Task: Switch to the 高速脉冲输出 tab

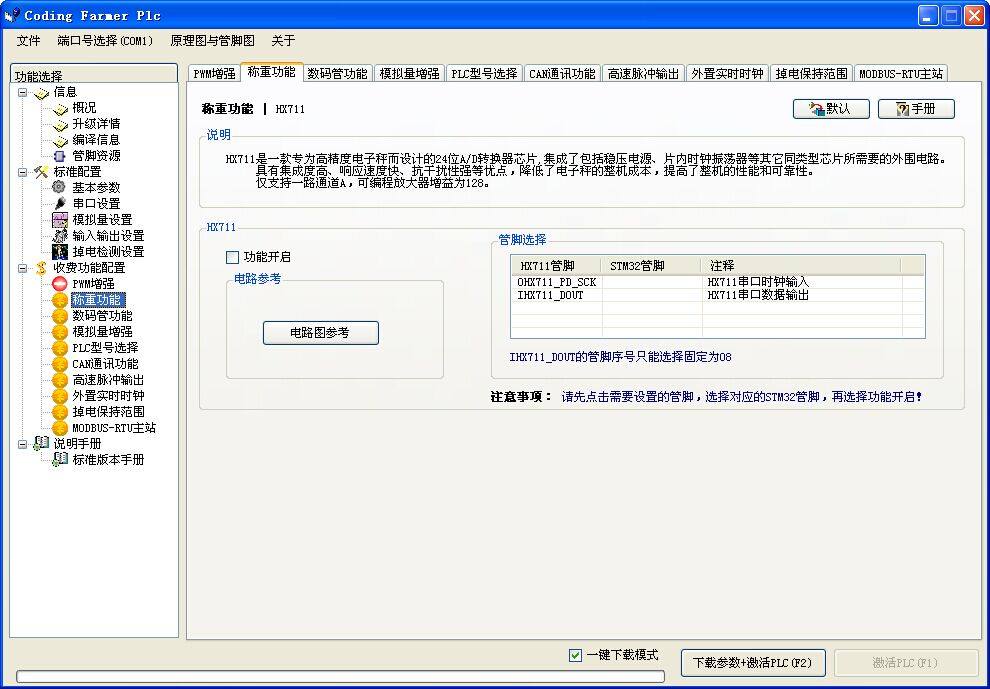Action: pos(643,73)
